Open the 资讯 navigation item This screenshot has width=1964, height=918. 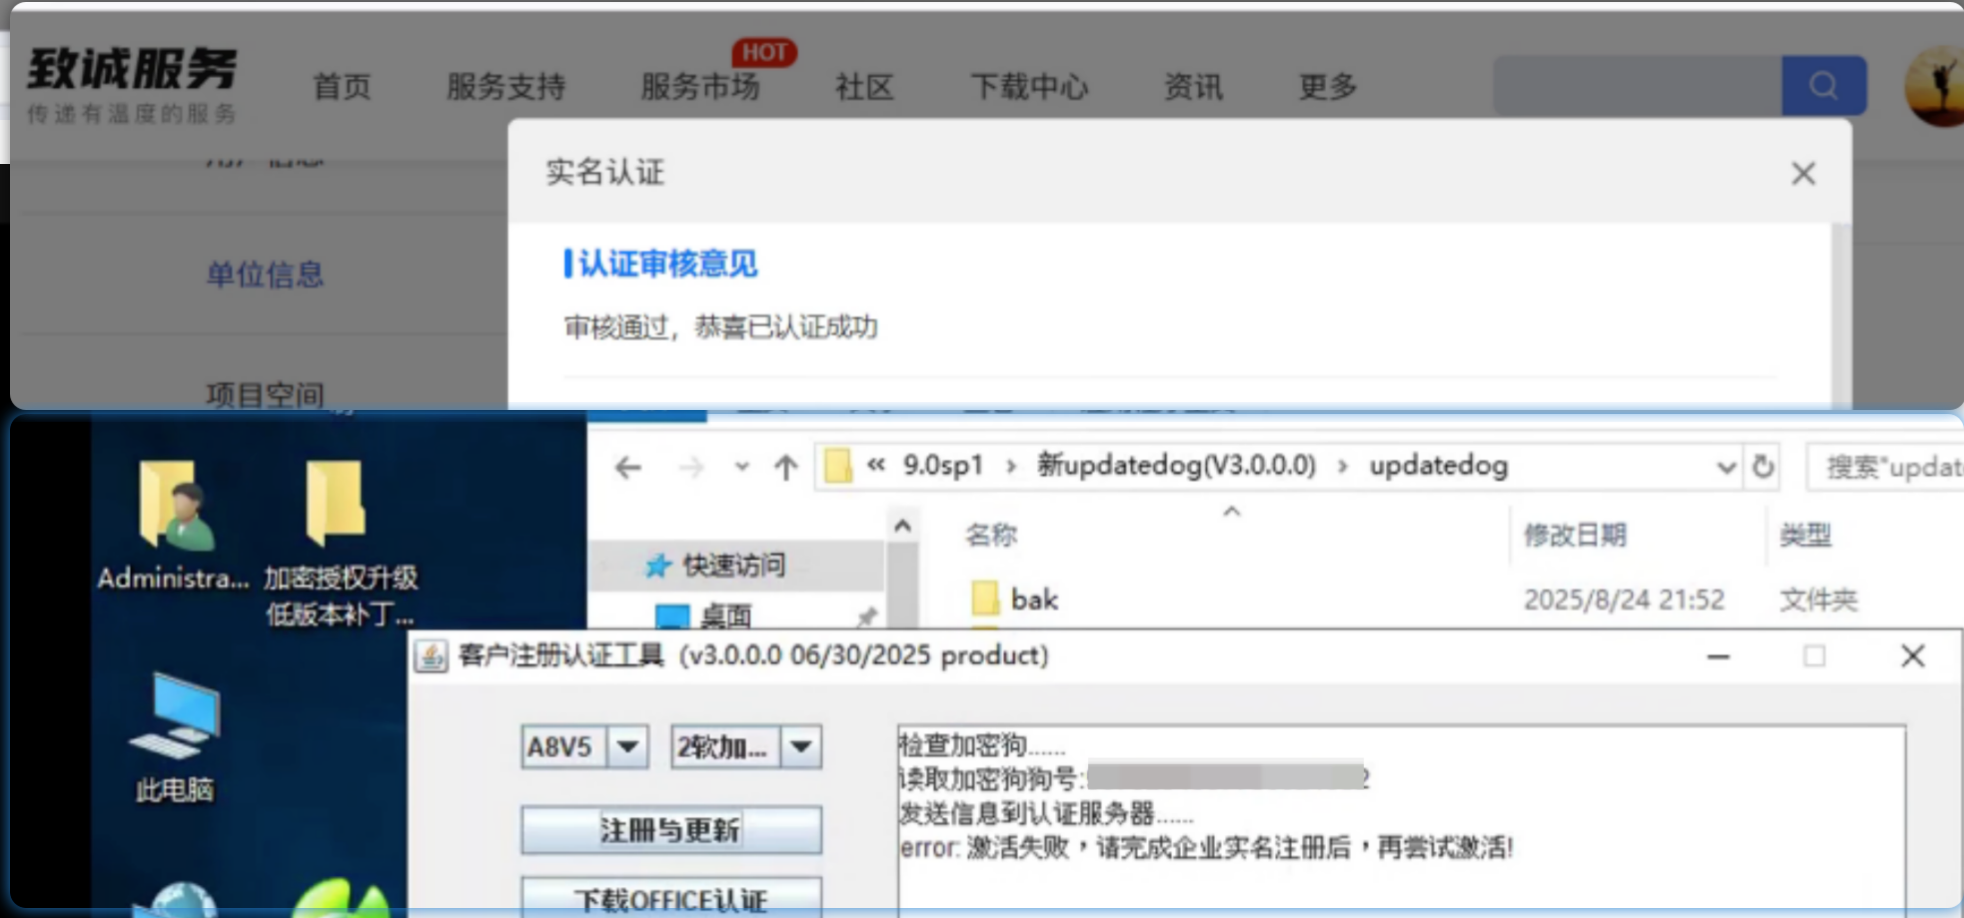(x=1193, y=87)
